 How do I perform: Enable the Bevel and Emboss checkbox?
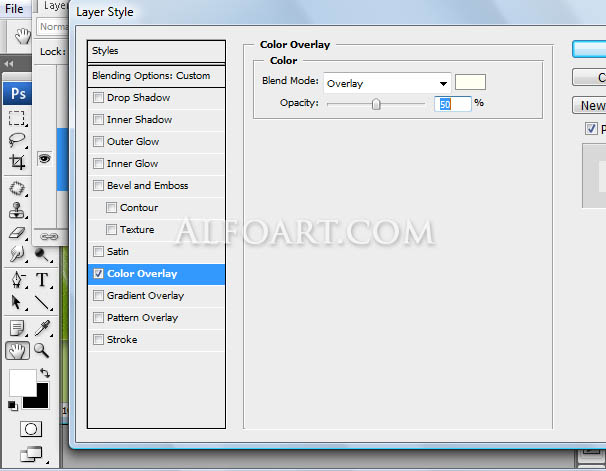98,185
